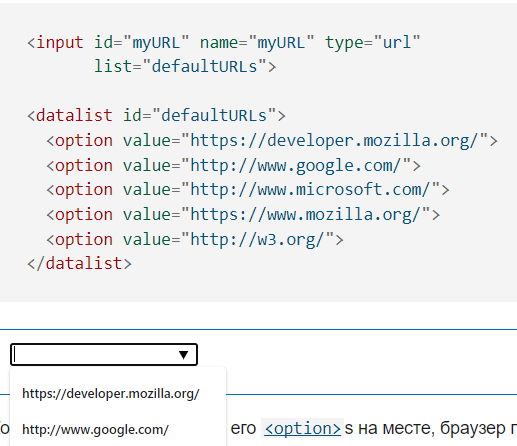Click the <input id="myURL" code line
Screen dimensions: 517x446
point(224,43)
